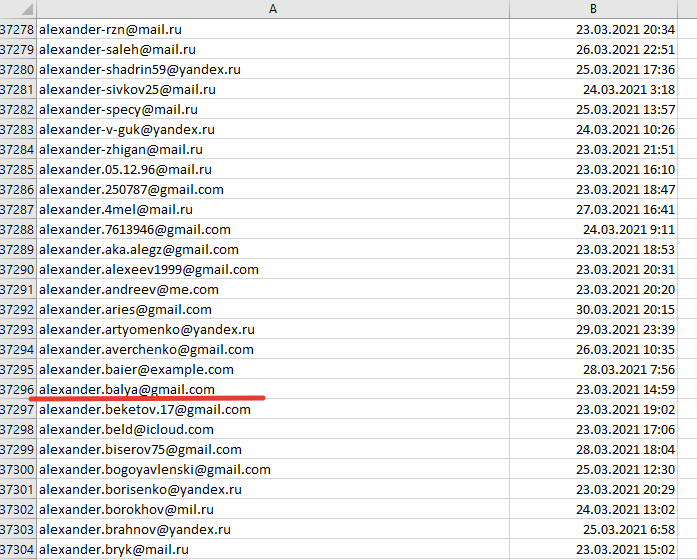
Task: Click alexander.andreev@me.com cell
Action: click(129, 290)
